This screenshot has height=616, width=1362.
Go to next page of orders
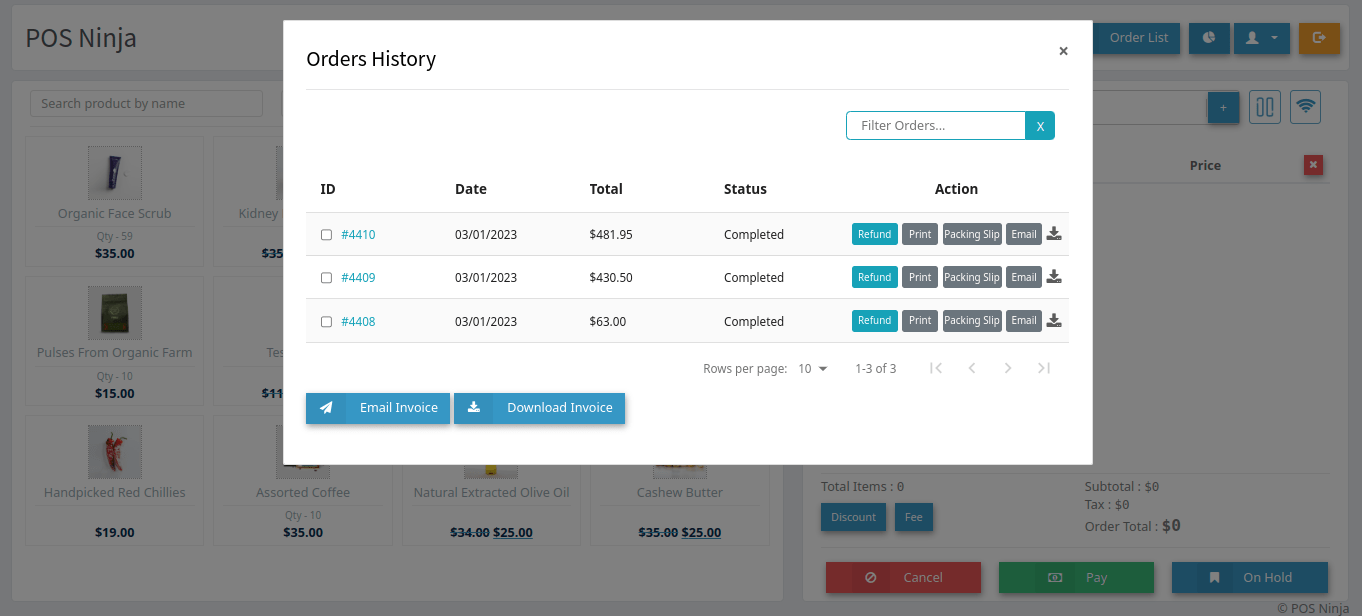click(1008, 369)
